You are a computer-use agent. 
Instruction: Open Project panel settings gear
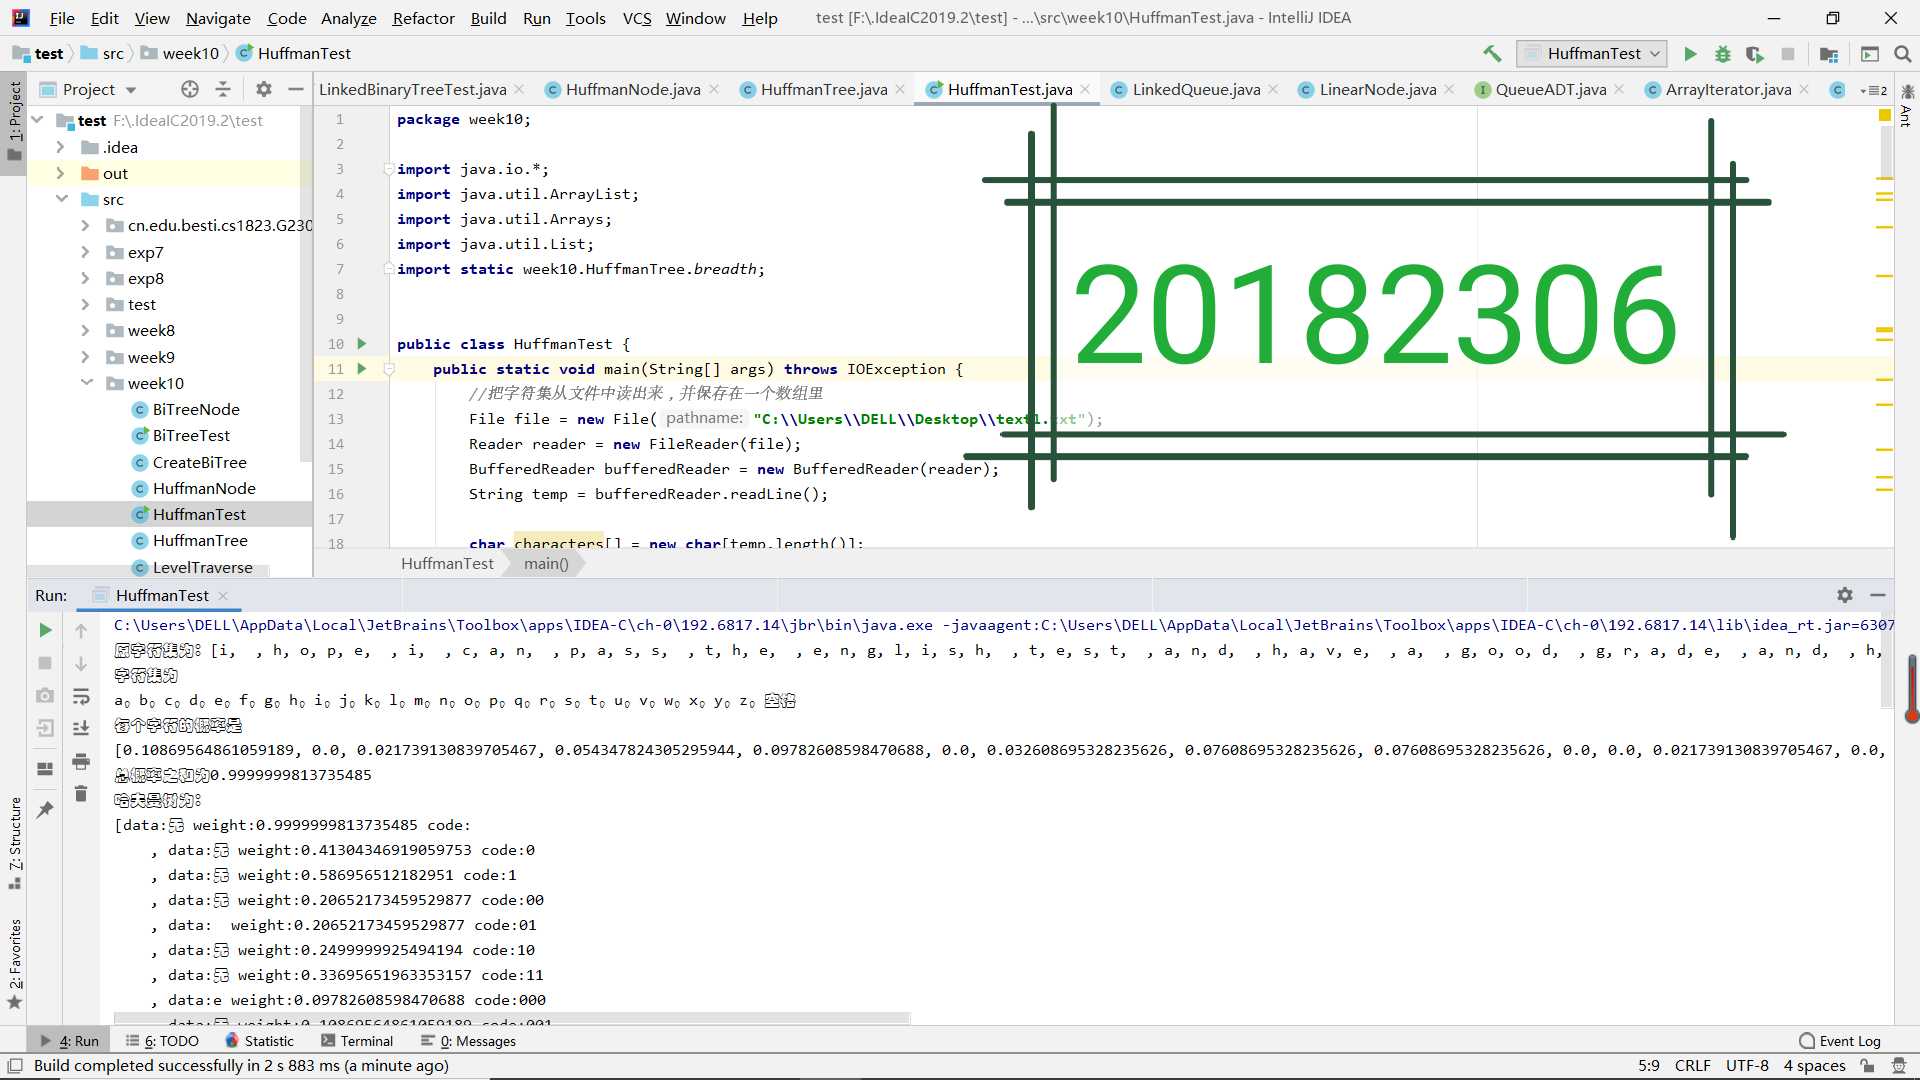pyautogui.click(x=263, y=89)
